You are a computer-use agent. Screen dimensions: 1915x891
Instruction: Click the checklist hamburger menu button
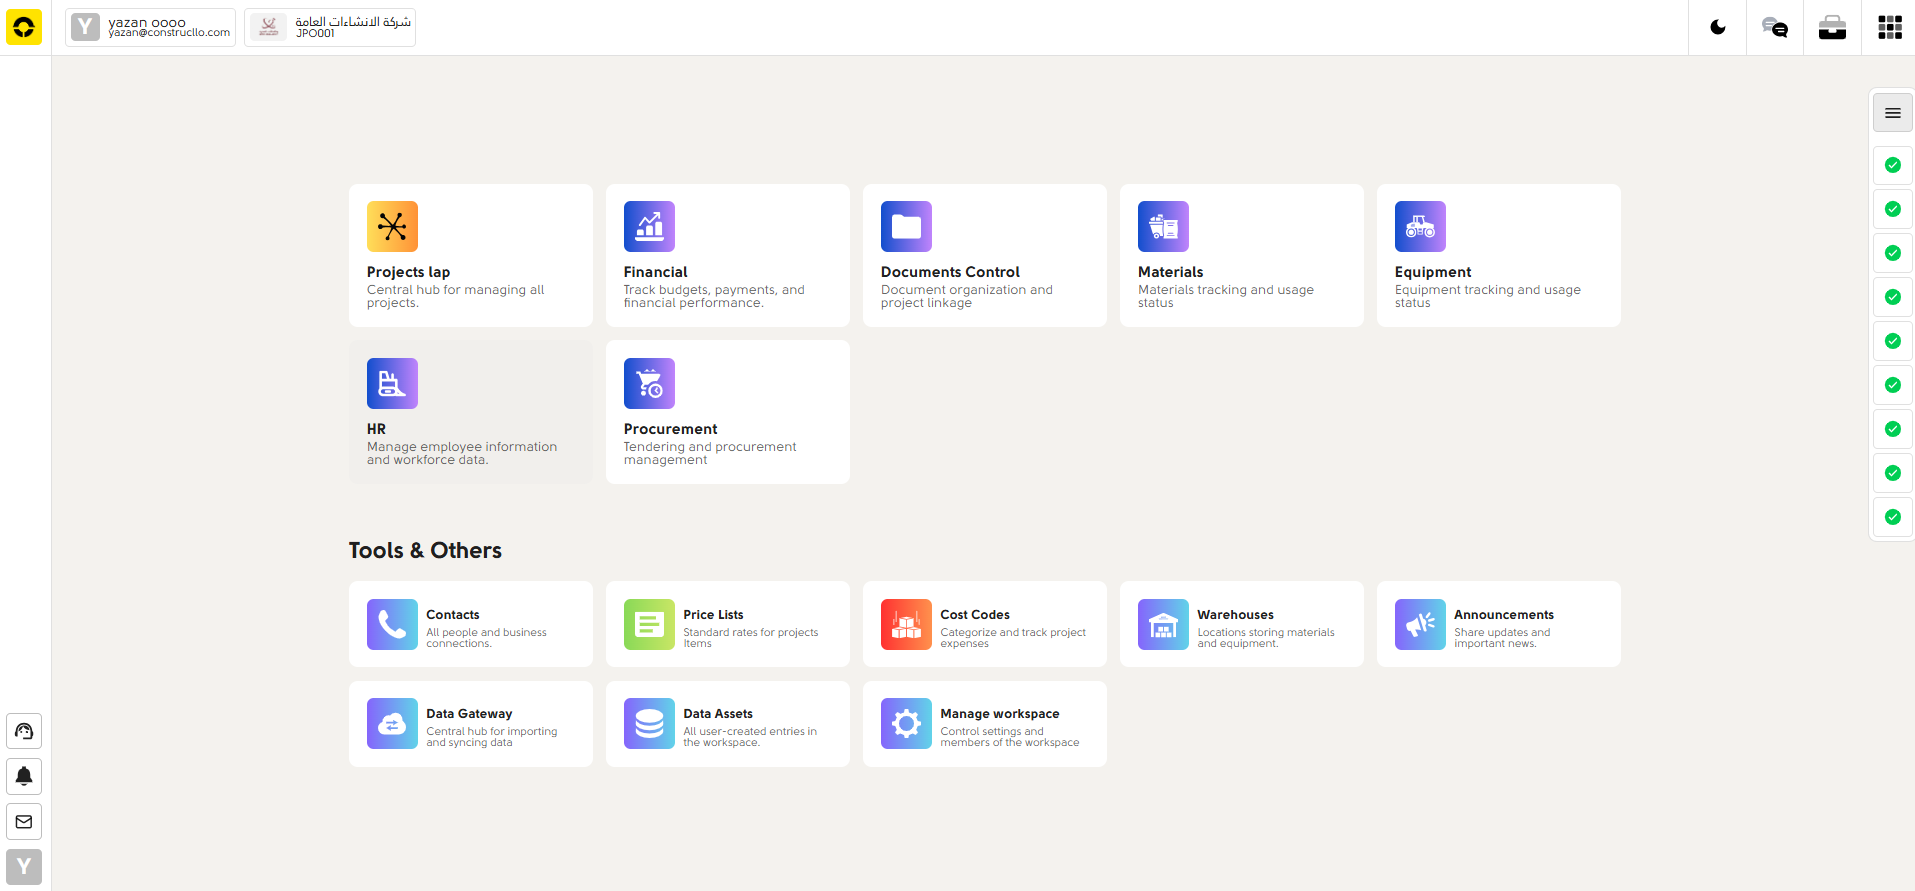1893,113
